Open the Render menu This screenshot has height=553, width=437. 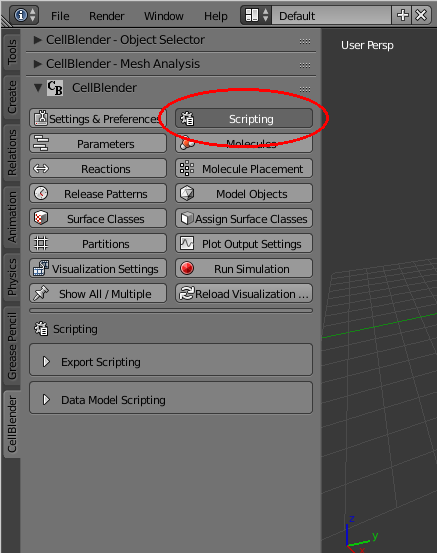click(x=107, y=16)
